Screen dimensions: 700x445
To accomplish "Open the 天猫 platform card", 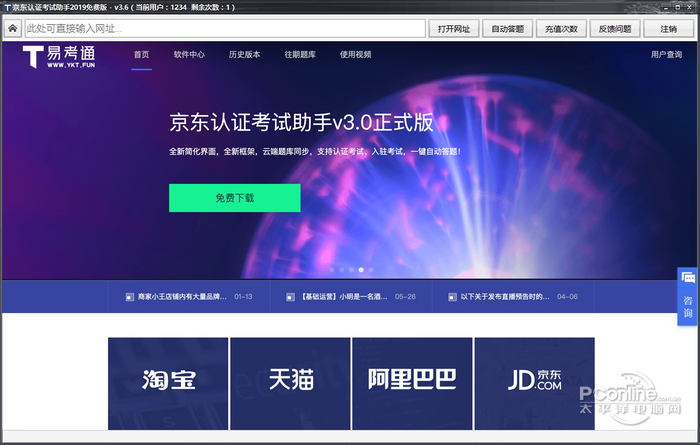I will (290, 384).
